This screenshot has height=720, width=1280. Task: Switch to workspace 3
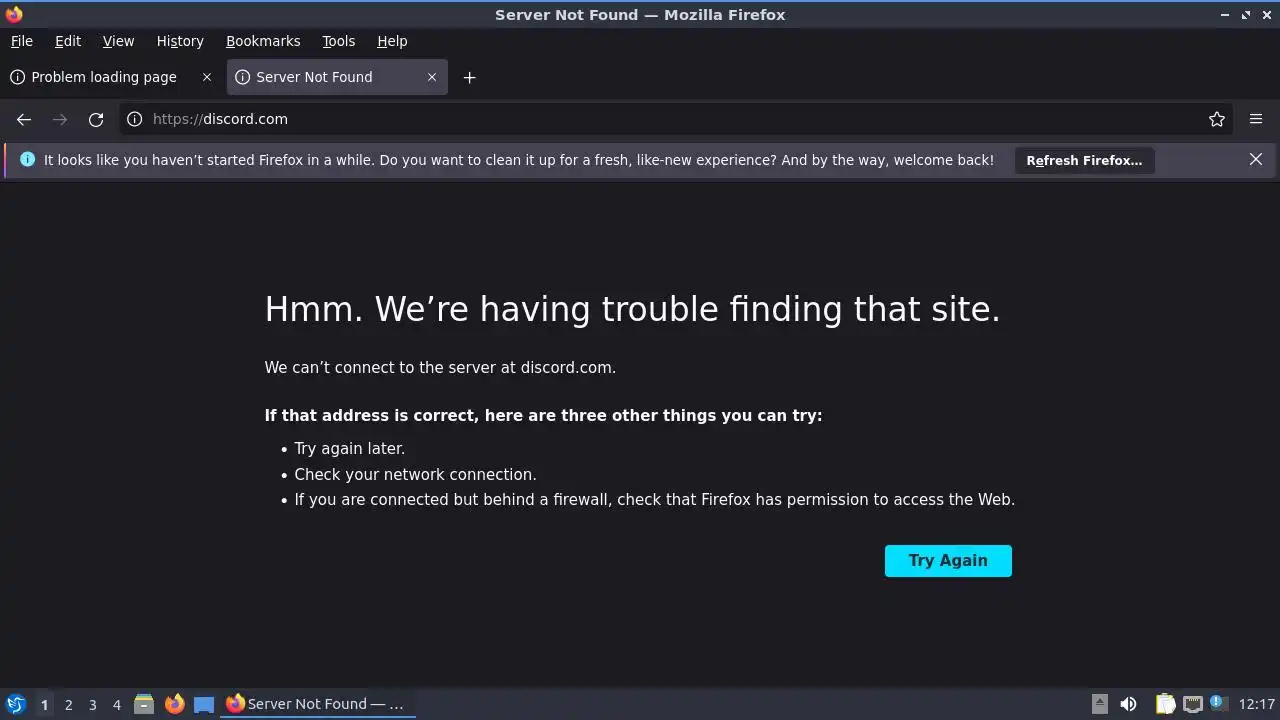92,704
